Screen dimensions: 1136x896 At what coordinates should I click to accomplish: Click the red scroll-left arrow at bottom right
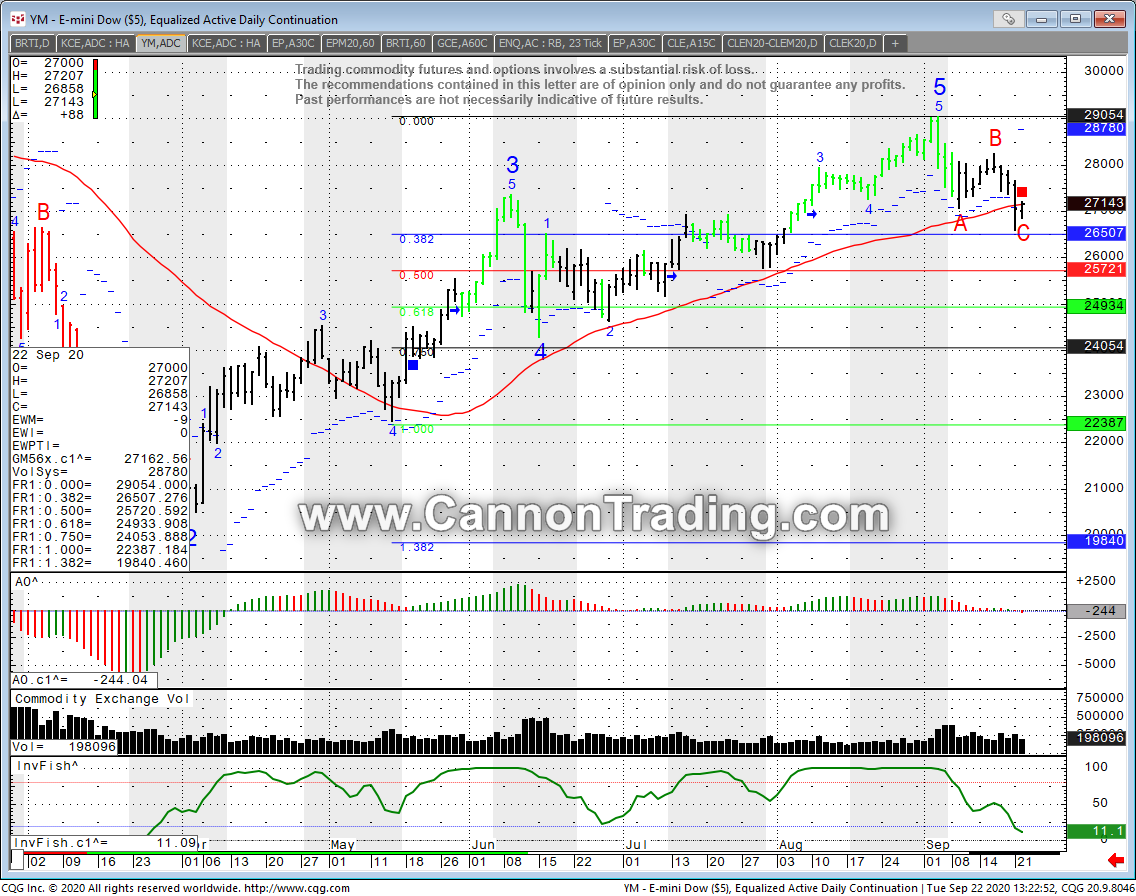pyautogui.click(x=1116, y=860)
